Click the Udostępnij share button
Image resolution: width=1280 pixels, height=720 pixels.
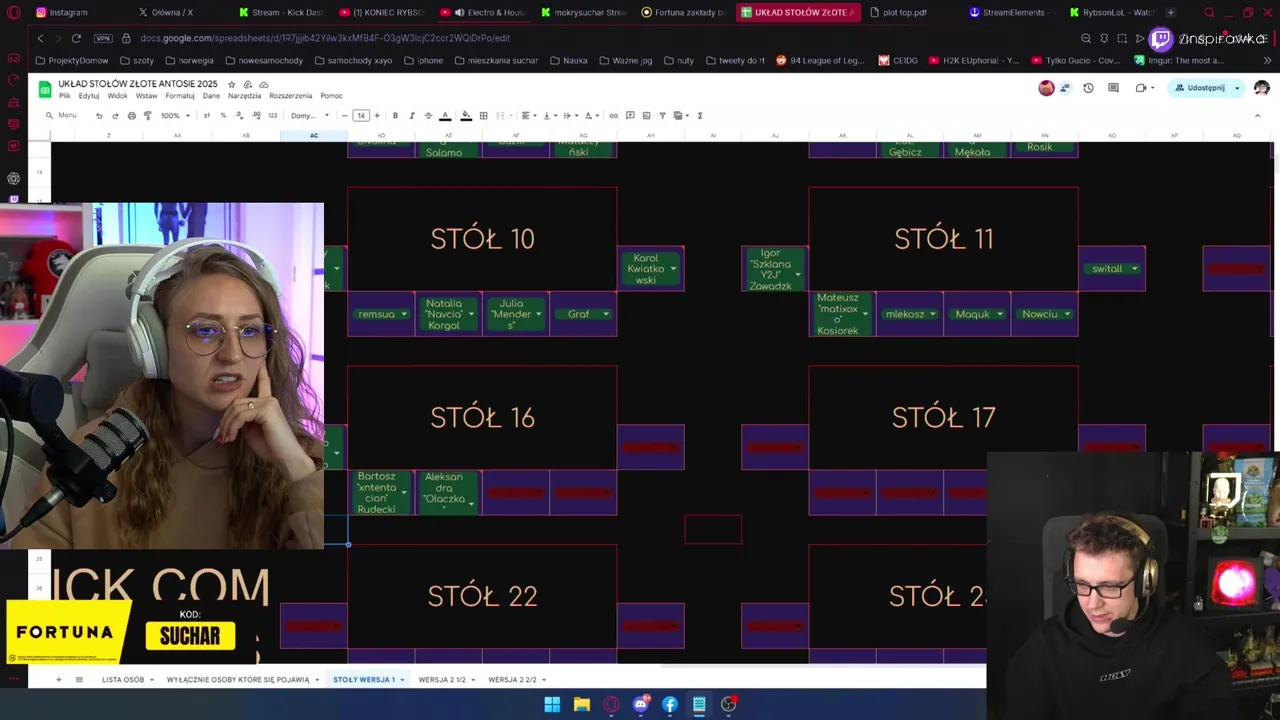coord(1200,88)
